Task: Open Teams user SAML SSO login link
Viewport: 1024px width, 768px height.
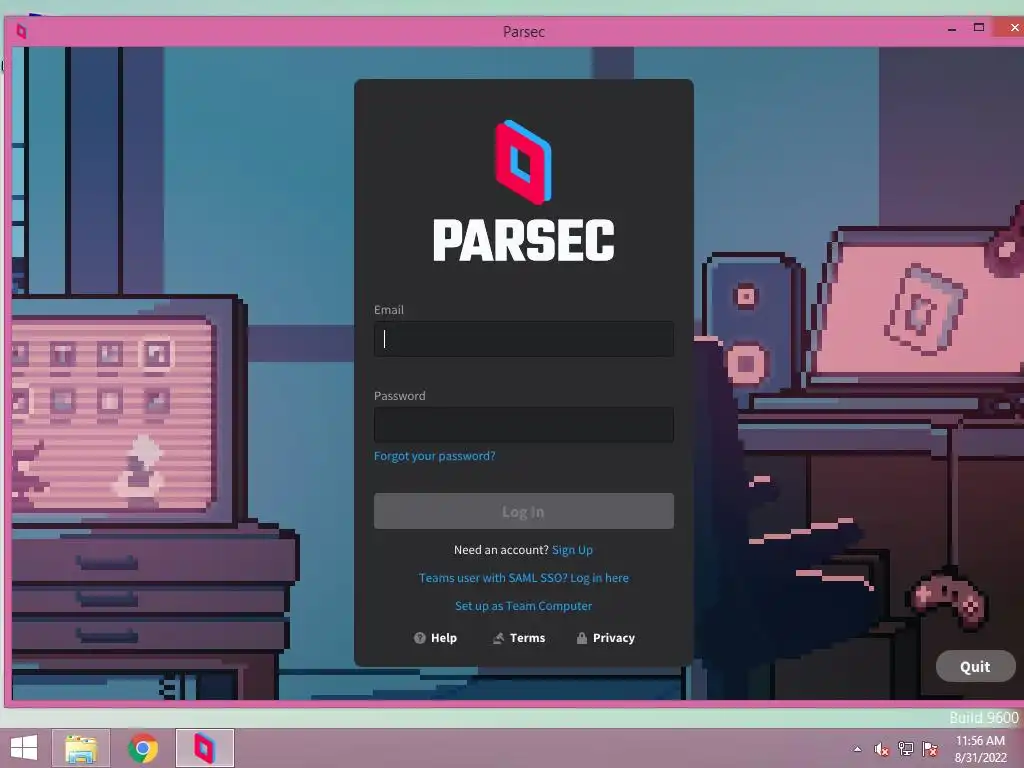Action: pyautogui.click(x=524, y=578)
